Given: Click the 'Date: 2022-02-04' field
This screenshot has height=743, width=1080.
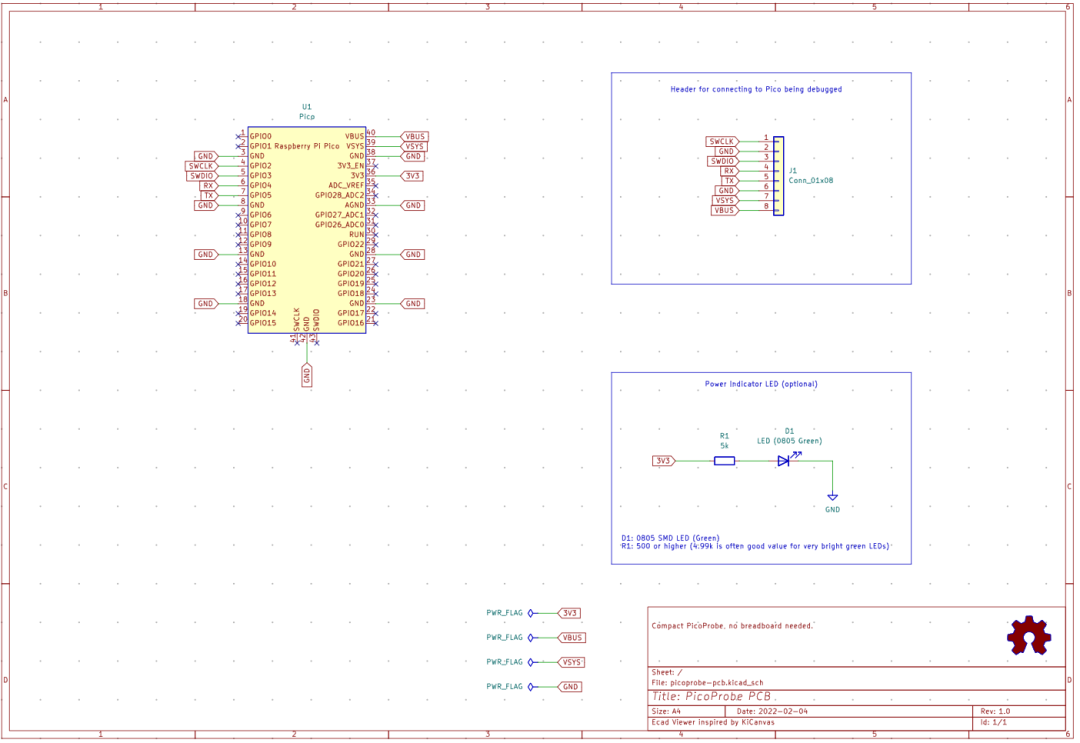Looking at the screenshot, I should point(772,711).
